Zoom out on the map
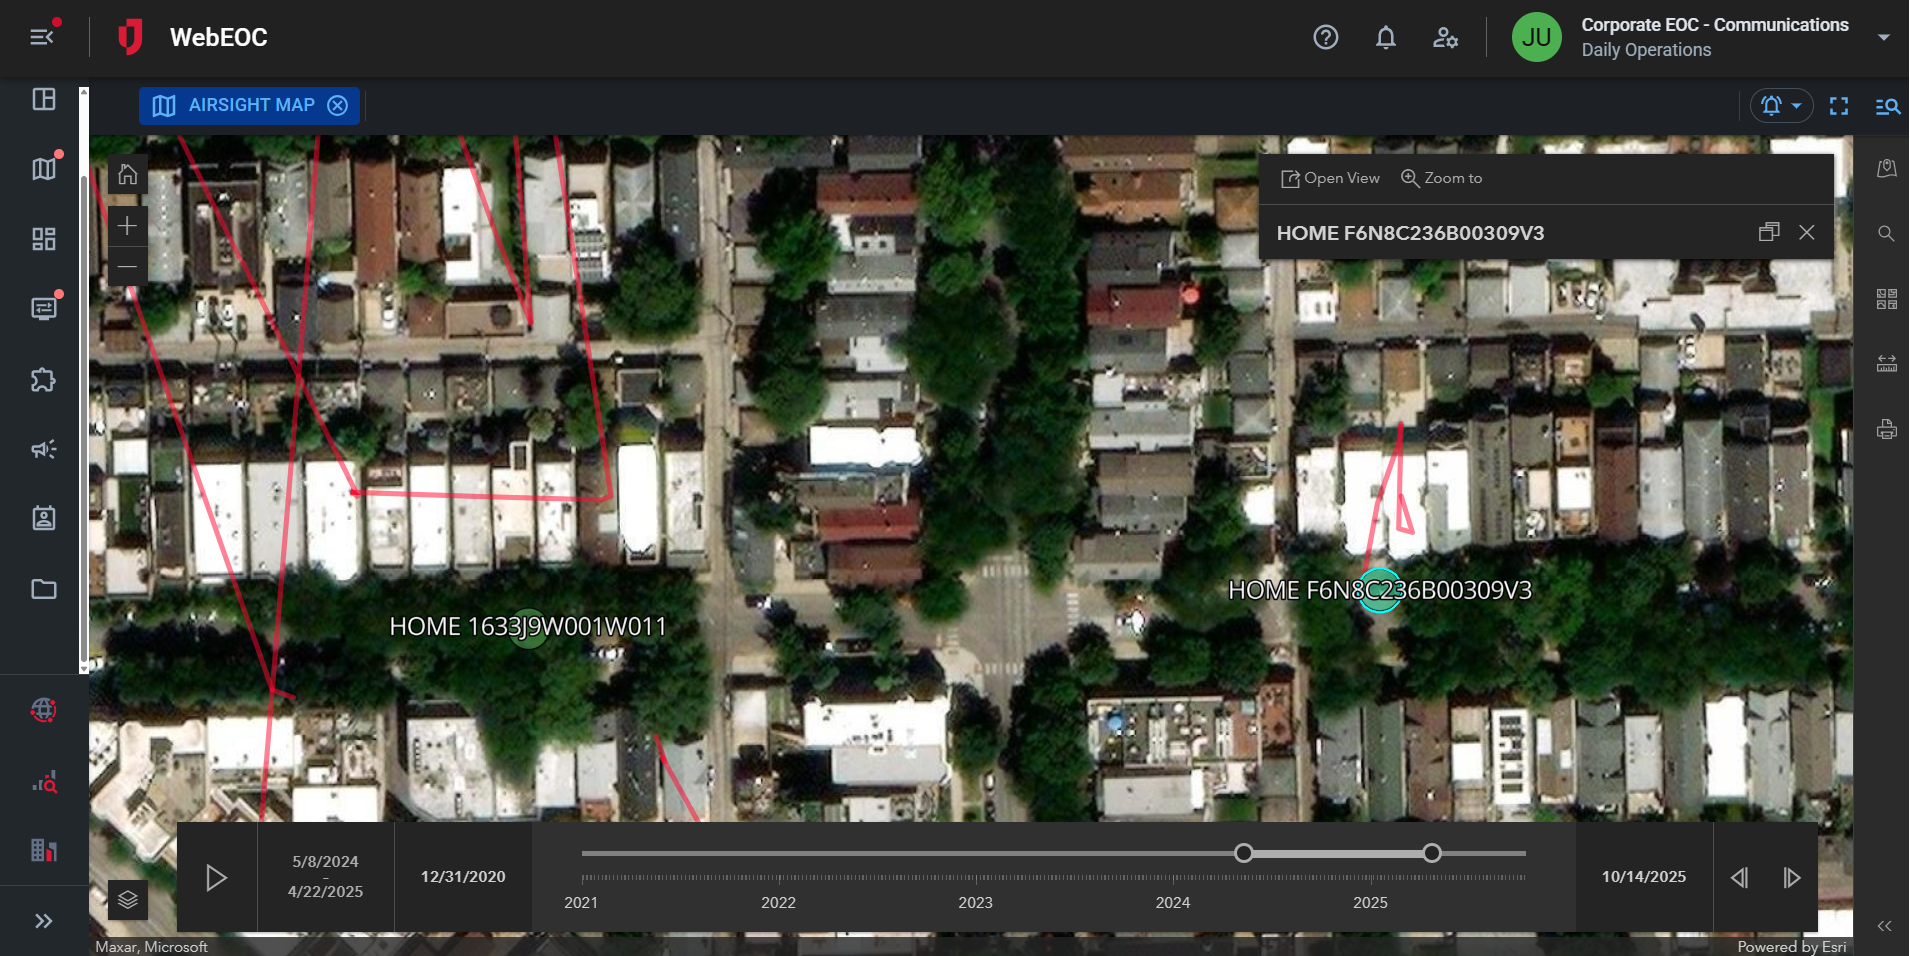This screenshot has height=956, width=1910. [127, 267]
